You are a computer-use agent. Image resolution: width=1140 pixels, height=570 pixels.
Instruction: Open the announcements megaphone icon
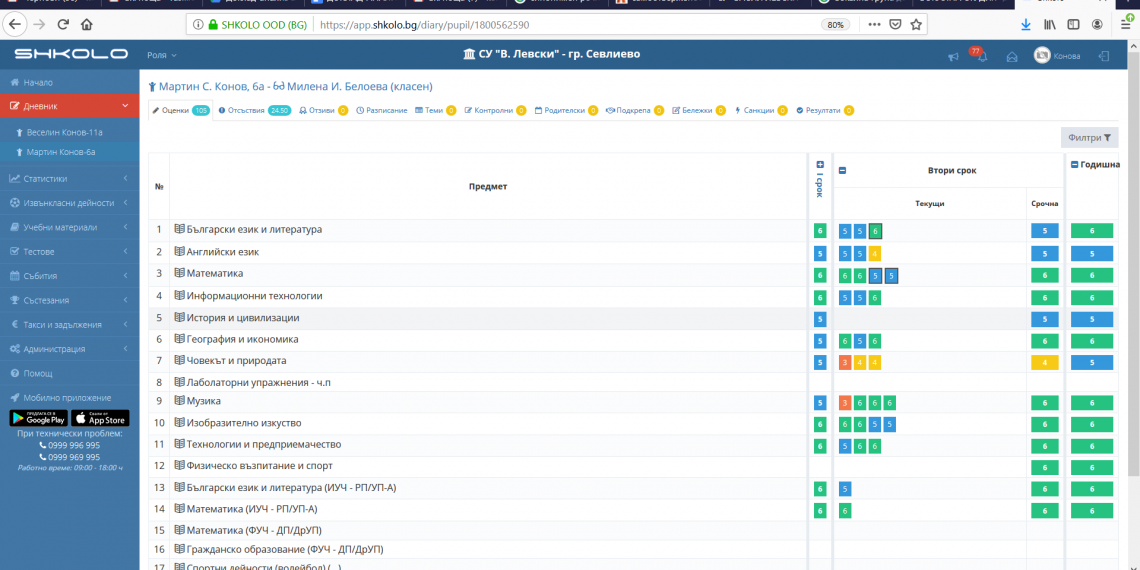(x=953, y=57)
